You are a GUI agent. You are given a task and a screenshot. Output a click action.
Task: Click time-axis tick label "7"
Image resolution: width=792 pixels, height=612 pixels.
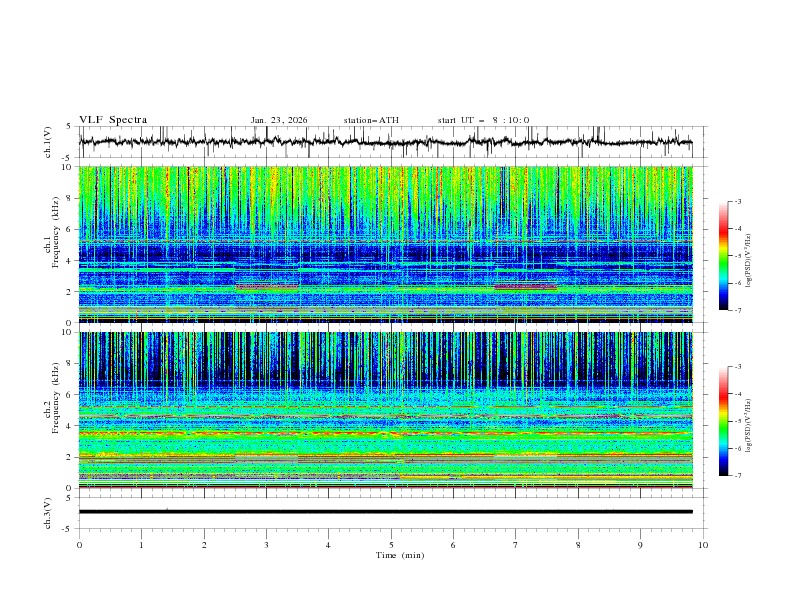click(516, 545)
